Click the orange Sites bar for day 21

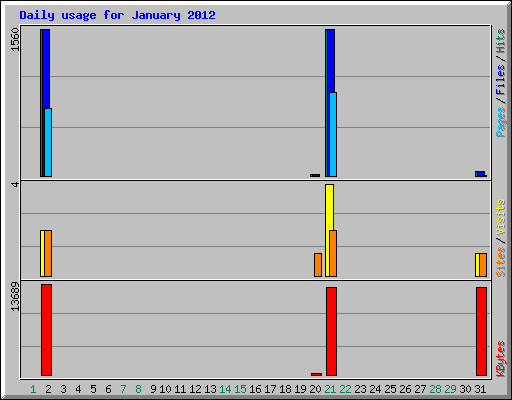(x=333, y=253)
